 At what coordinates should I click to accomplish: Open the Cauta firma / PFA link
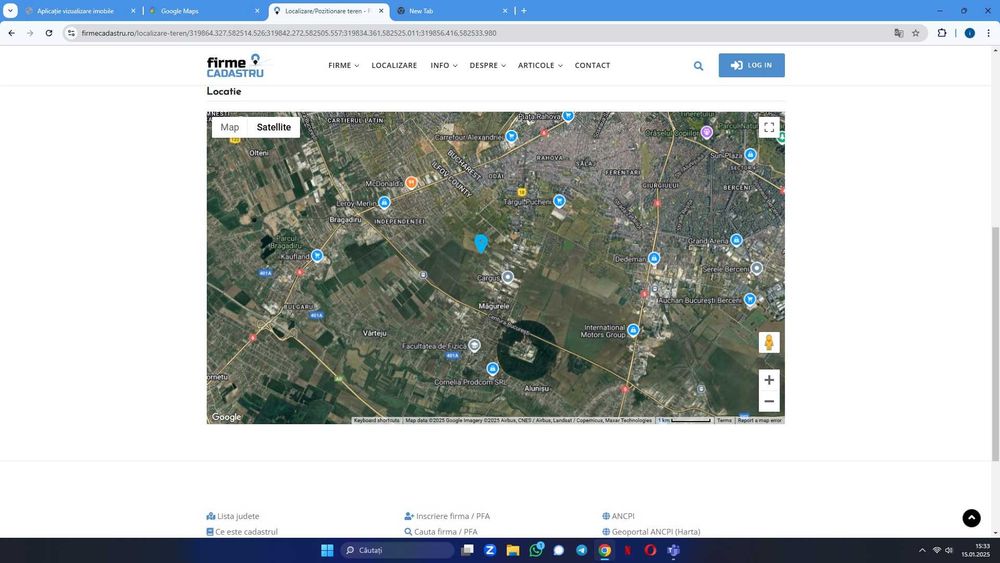point(441,532)
